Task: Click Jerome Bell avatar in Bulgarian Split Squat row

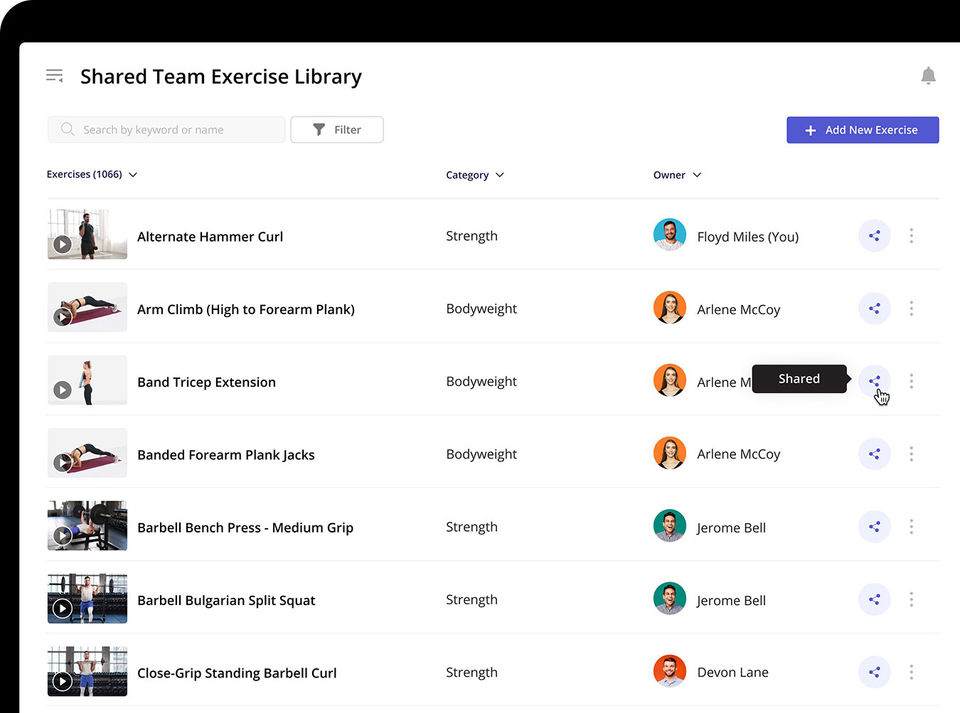Action: pos(669,599)
